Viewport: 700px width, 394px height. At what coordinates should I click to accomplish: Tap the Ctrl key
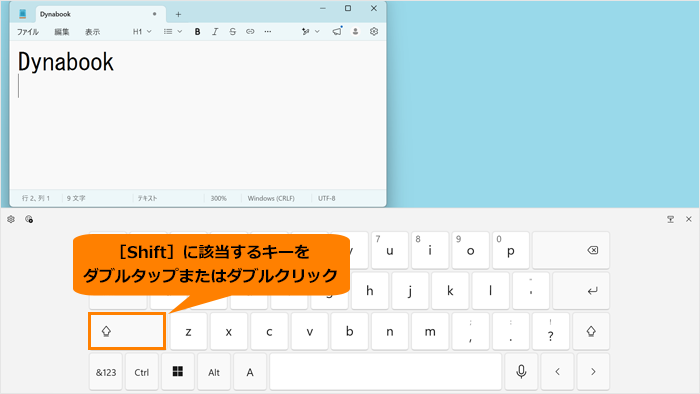(x=142, y=372)
